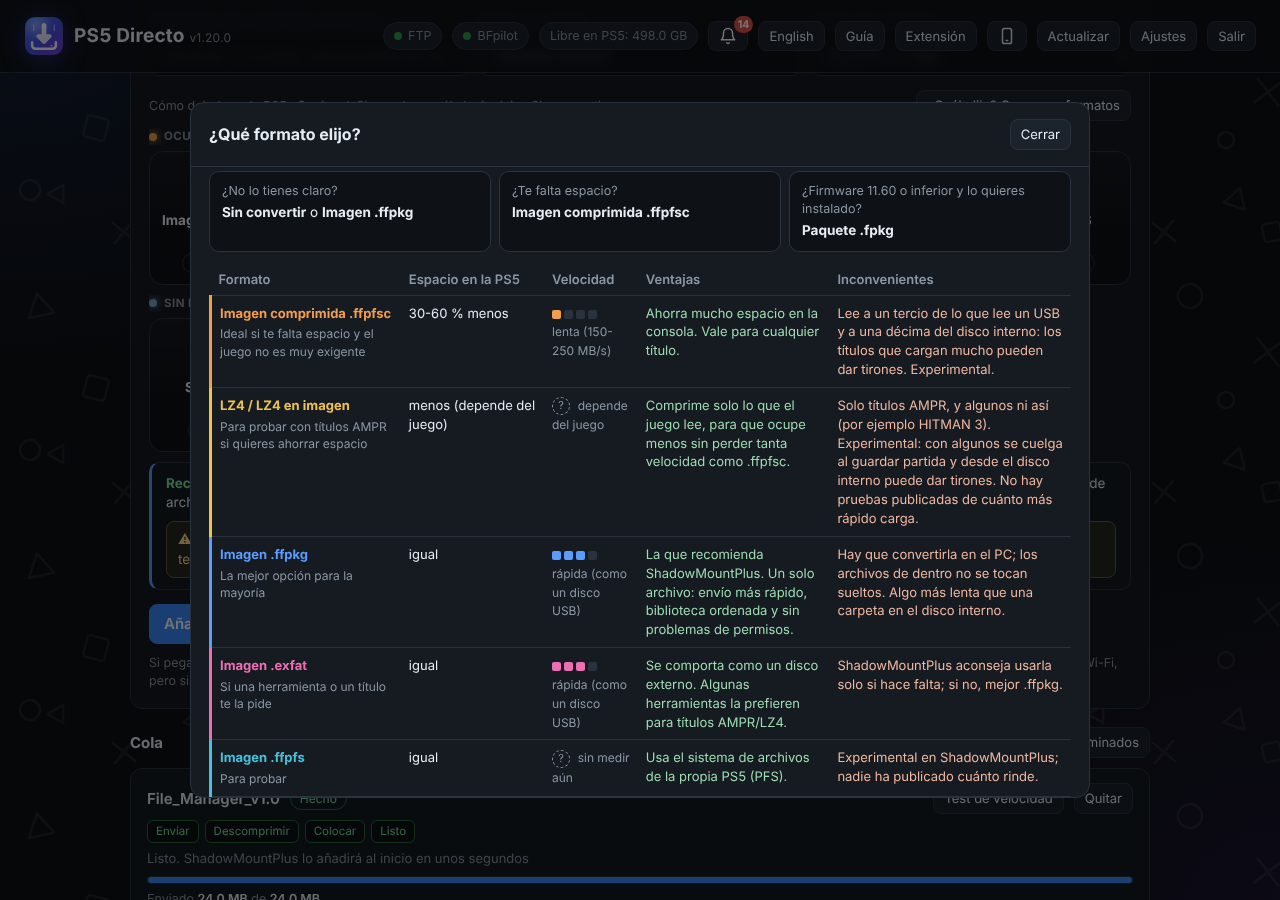Click 'Imagen comprimida .ffpfsc' row title
This screenshot has width=1280, height=900.
click(x=305, y=314)
